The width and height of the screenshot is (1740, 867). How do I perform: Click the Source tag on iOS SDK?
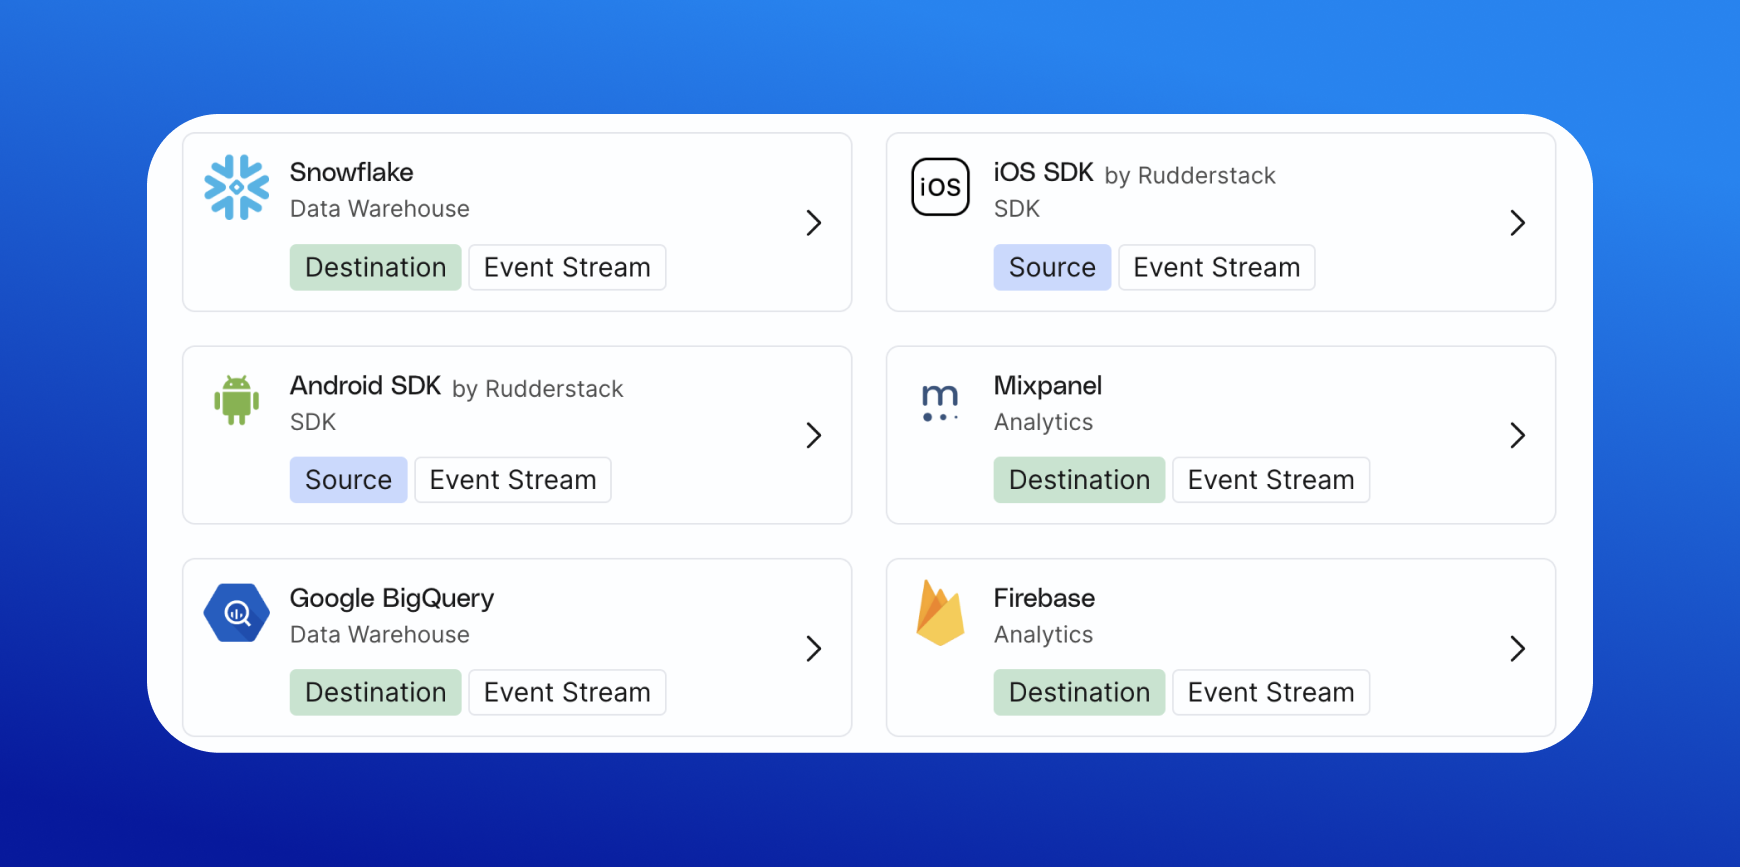(x=1052, y=267)
